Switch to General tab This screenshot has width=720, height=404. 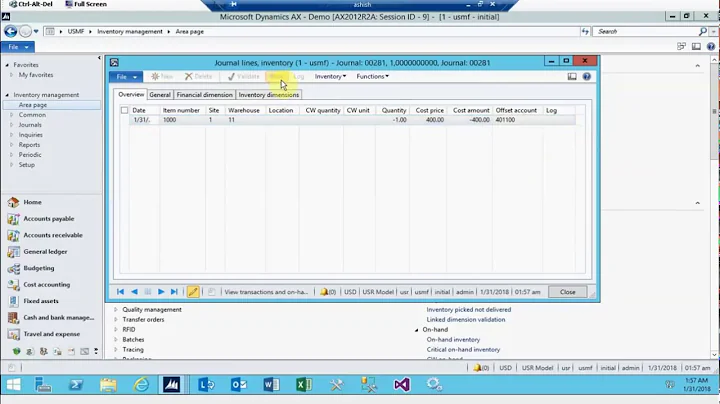(160, 95)
